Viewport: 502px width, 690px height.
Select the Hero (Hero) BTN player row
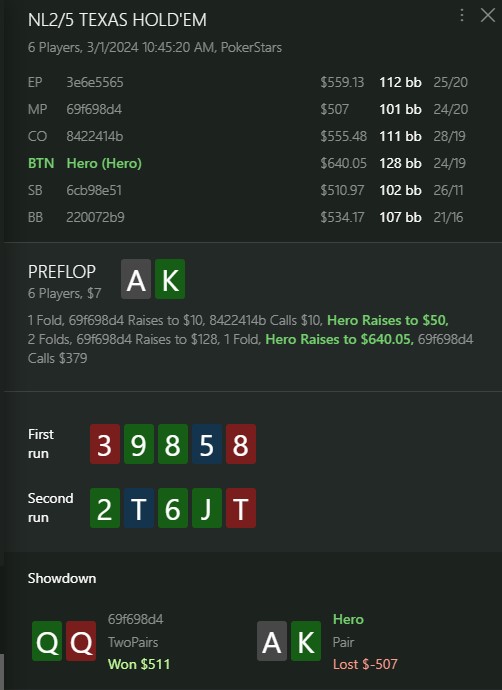click(248, 163)
